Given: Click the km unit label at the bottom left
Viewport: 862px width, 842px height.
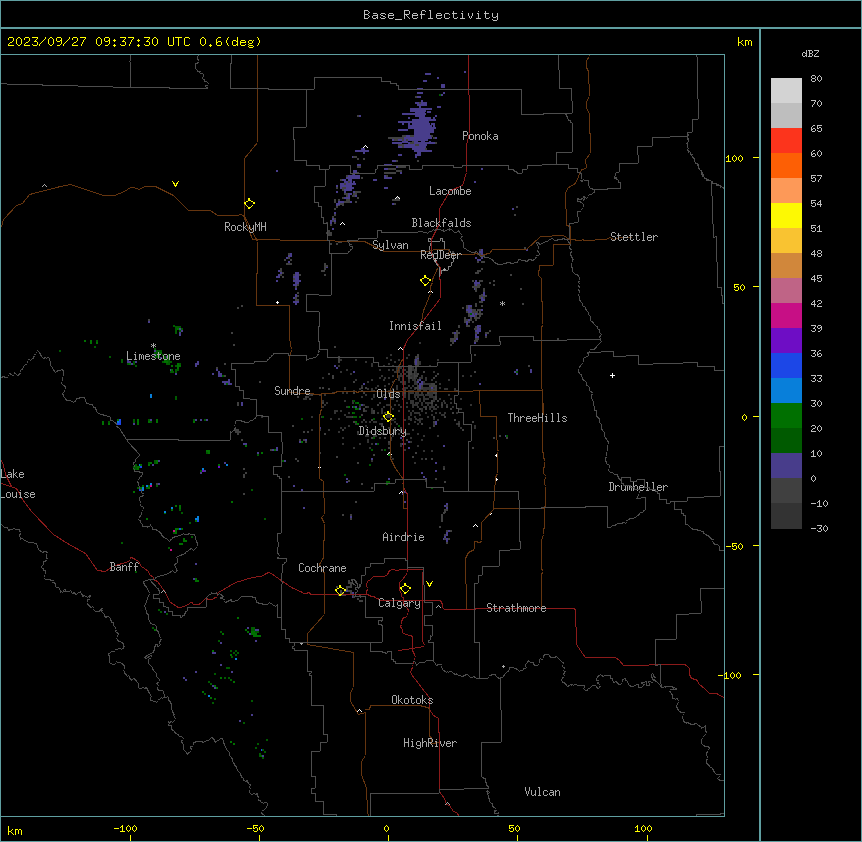Looking at the screenshot, I should click(14, 831).
